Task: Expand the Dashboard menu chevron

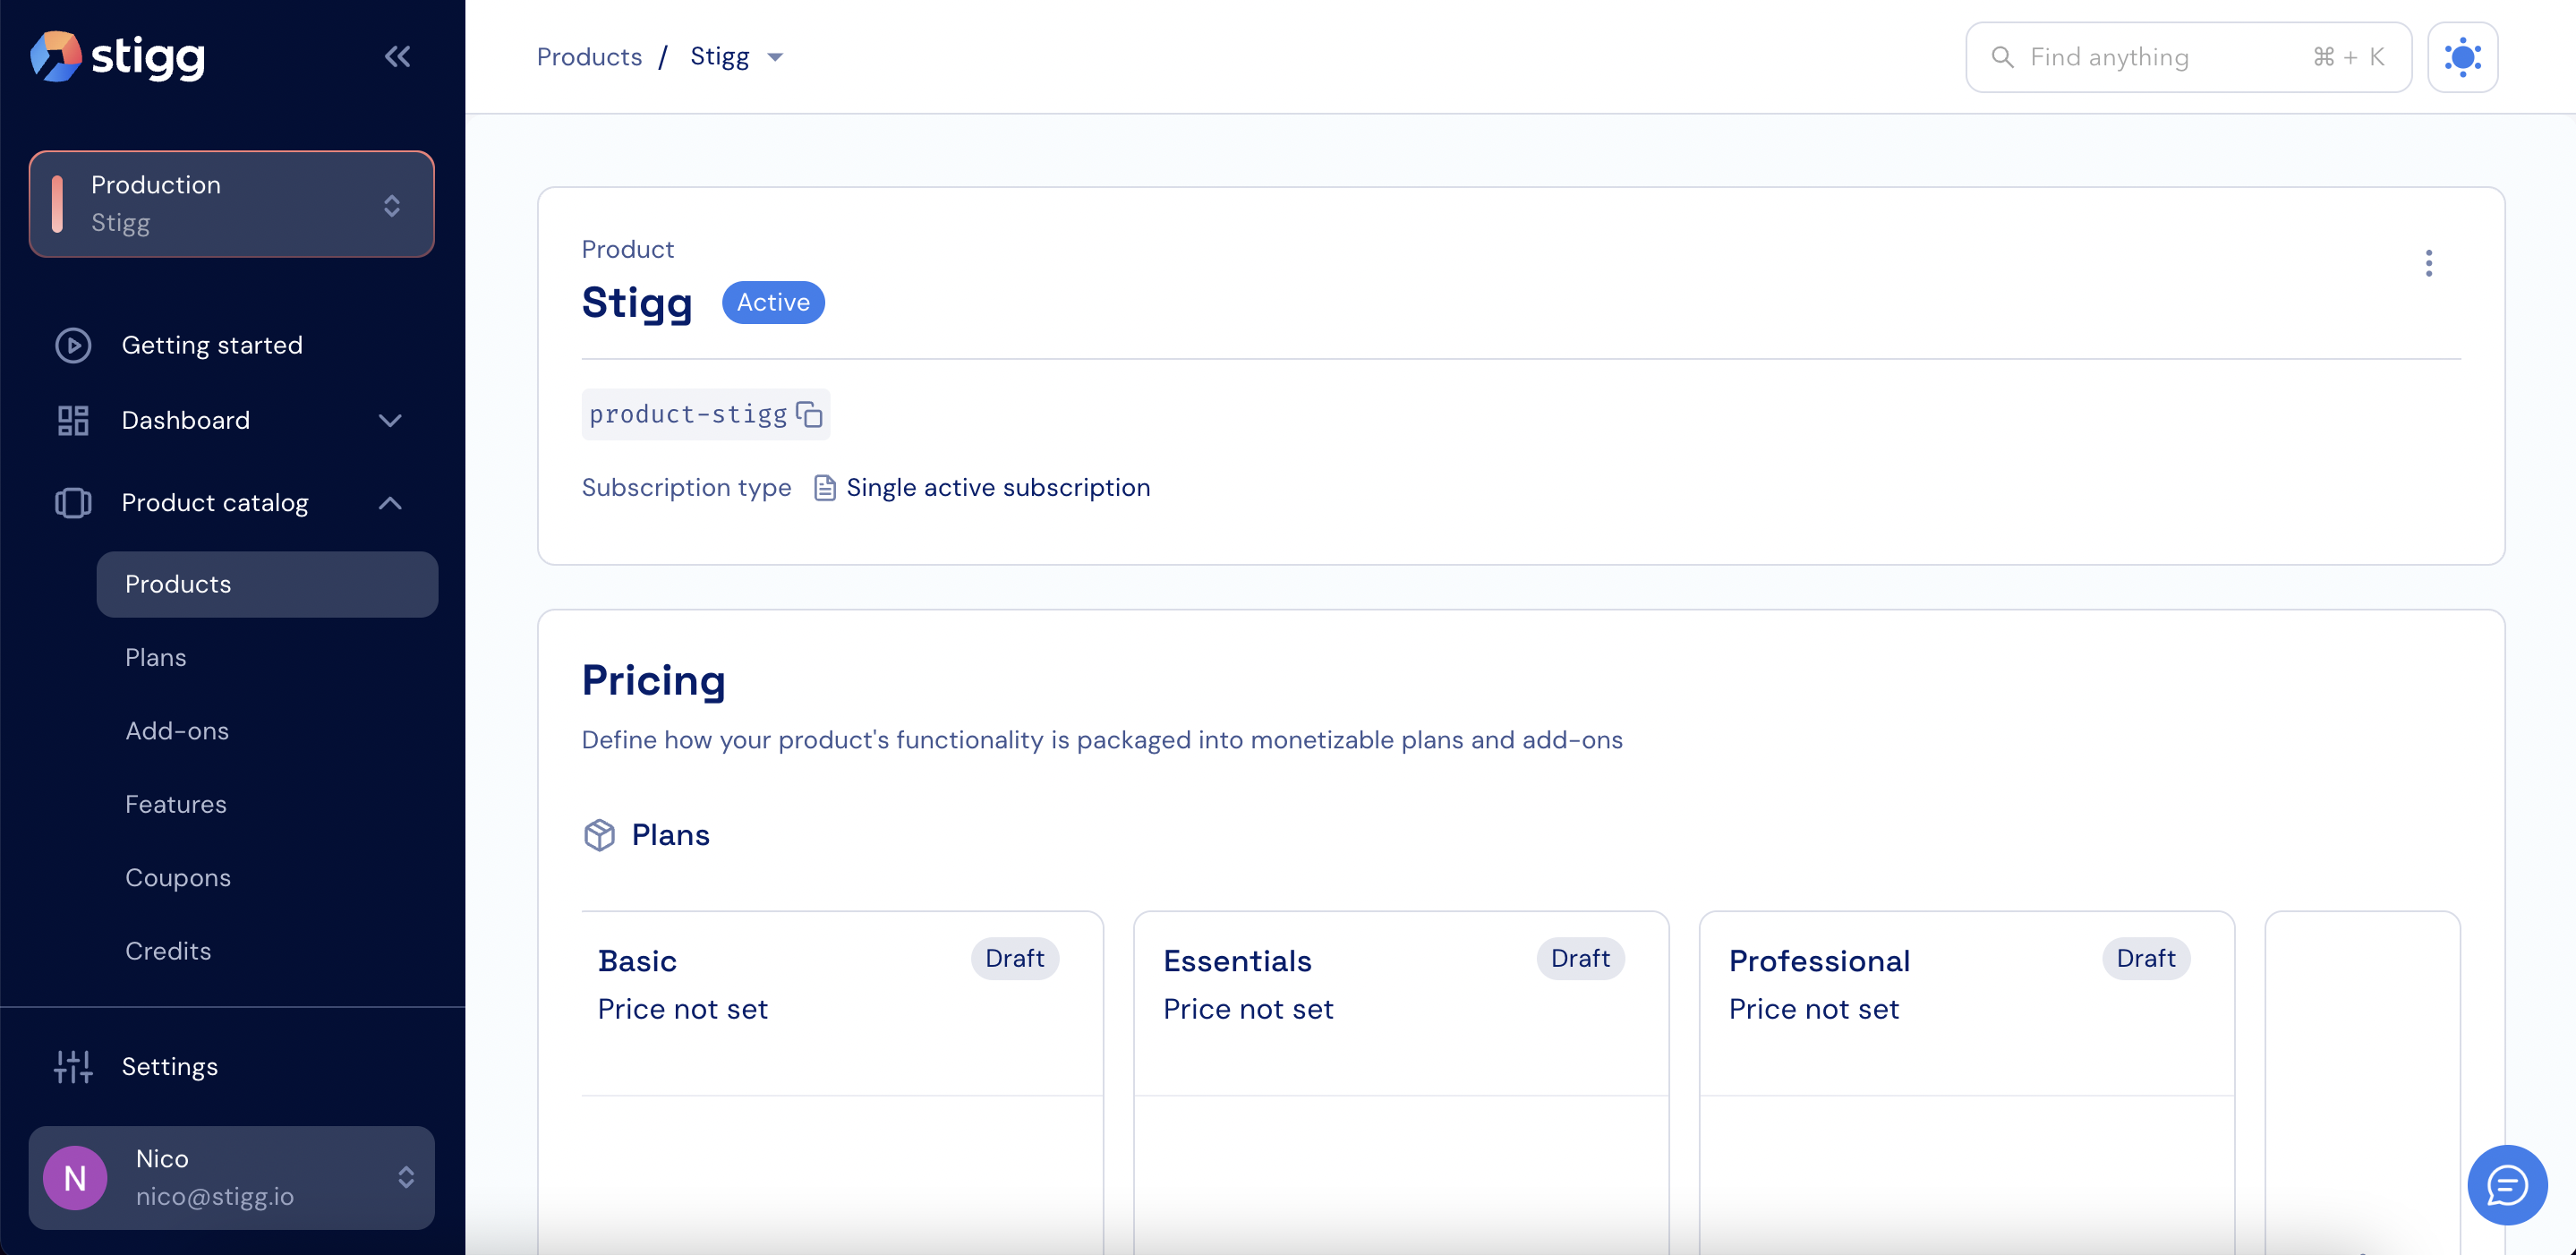Action: (390, 420)
